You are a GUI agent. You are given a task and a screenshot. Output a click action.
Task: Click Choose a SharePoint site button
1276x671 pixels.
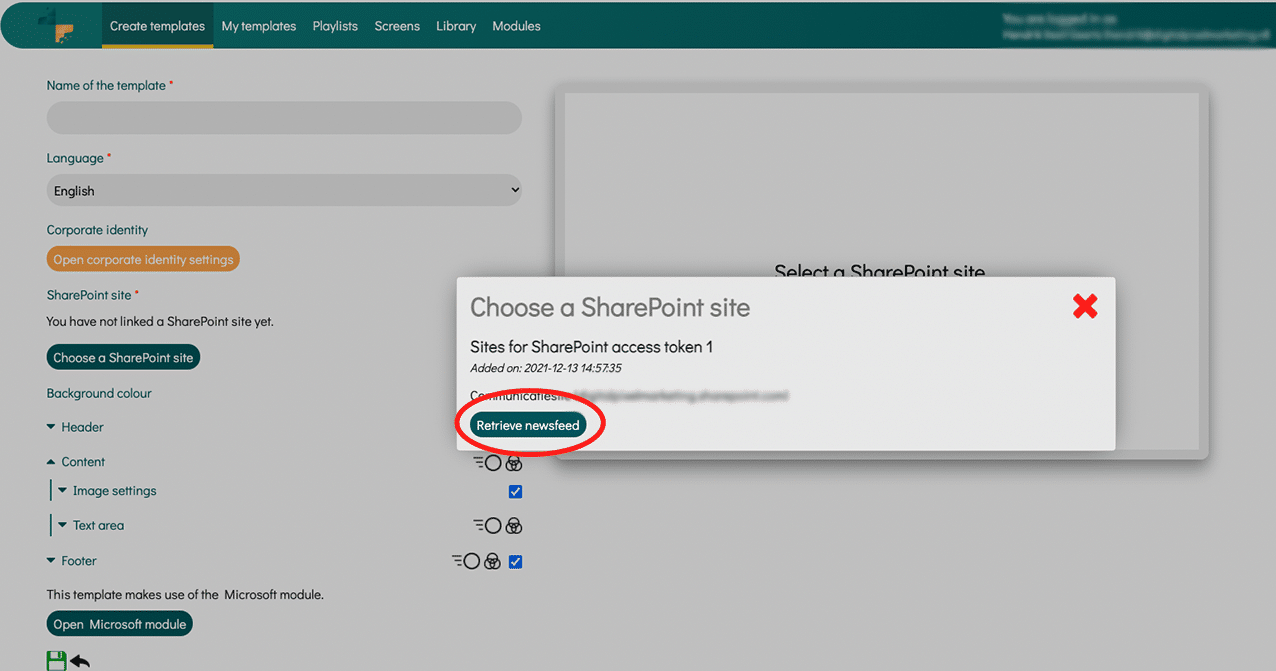[123, 357]
